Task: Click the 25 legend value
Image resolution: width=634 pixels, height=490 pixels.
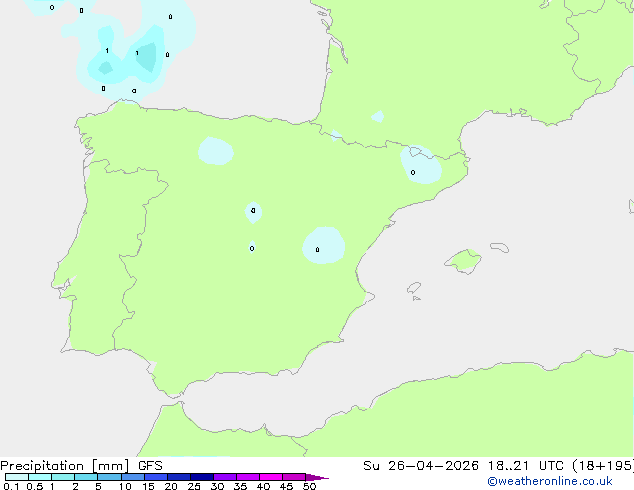Action: 194,486
